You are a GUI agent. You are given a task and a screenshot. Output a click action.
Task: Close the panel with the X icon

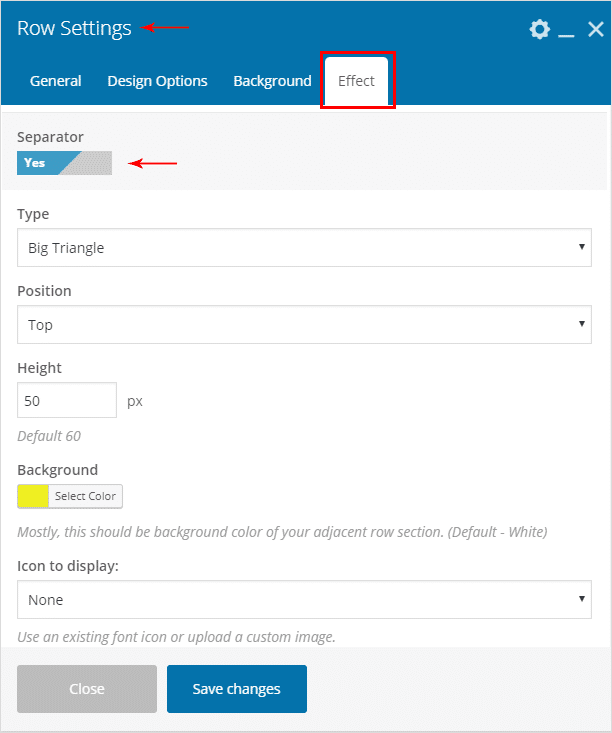(x=595, y=30)
